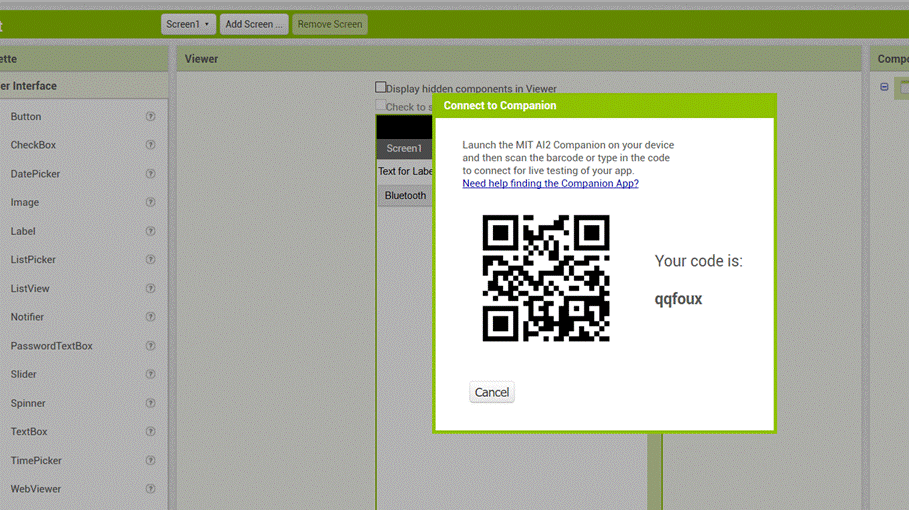Open help icon for Spinner component
This screenshot has height=510, width=909.
[150, 403]
